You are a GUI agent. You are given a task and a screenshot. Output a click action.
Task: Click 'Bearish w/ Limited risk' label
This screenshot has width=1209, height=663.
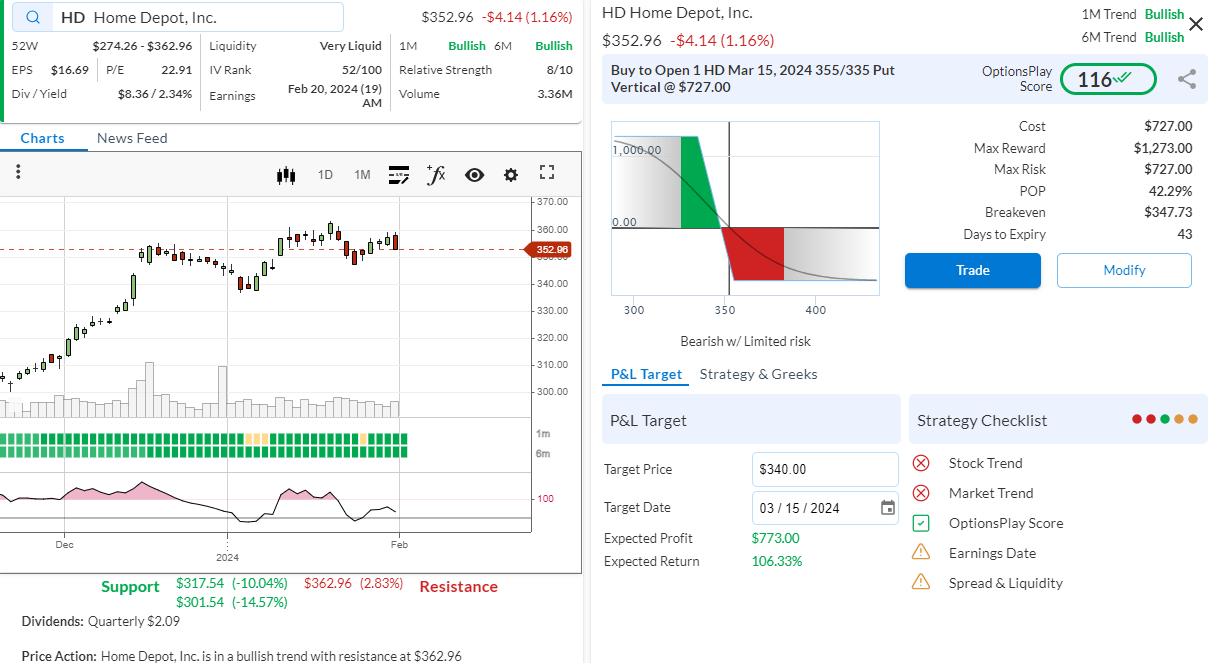coord(745,341)
